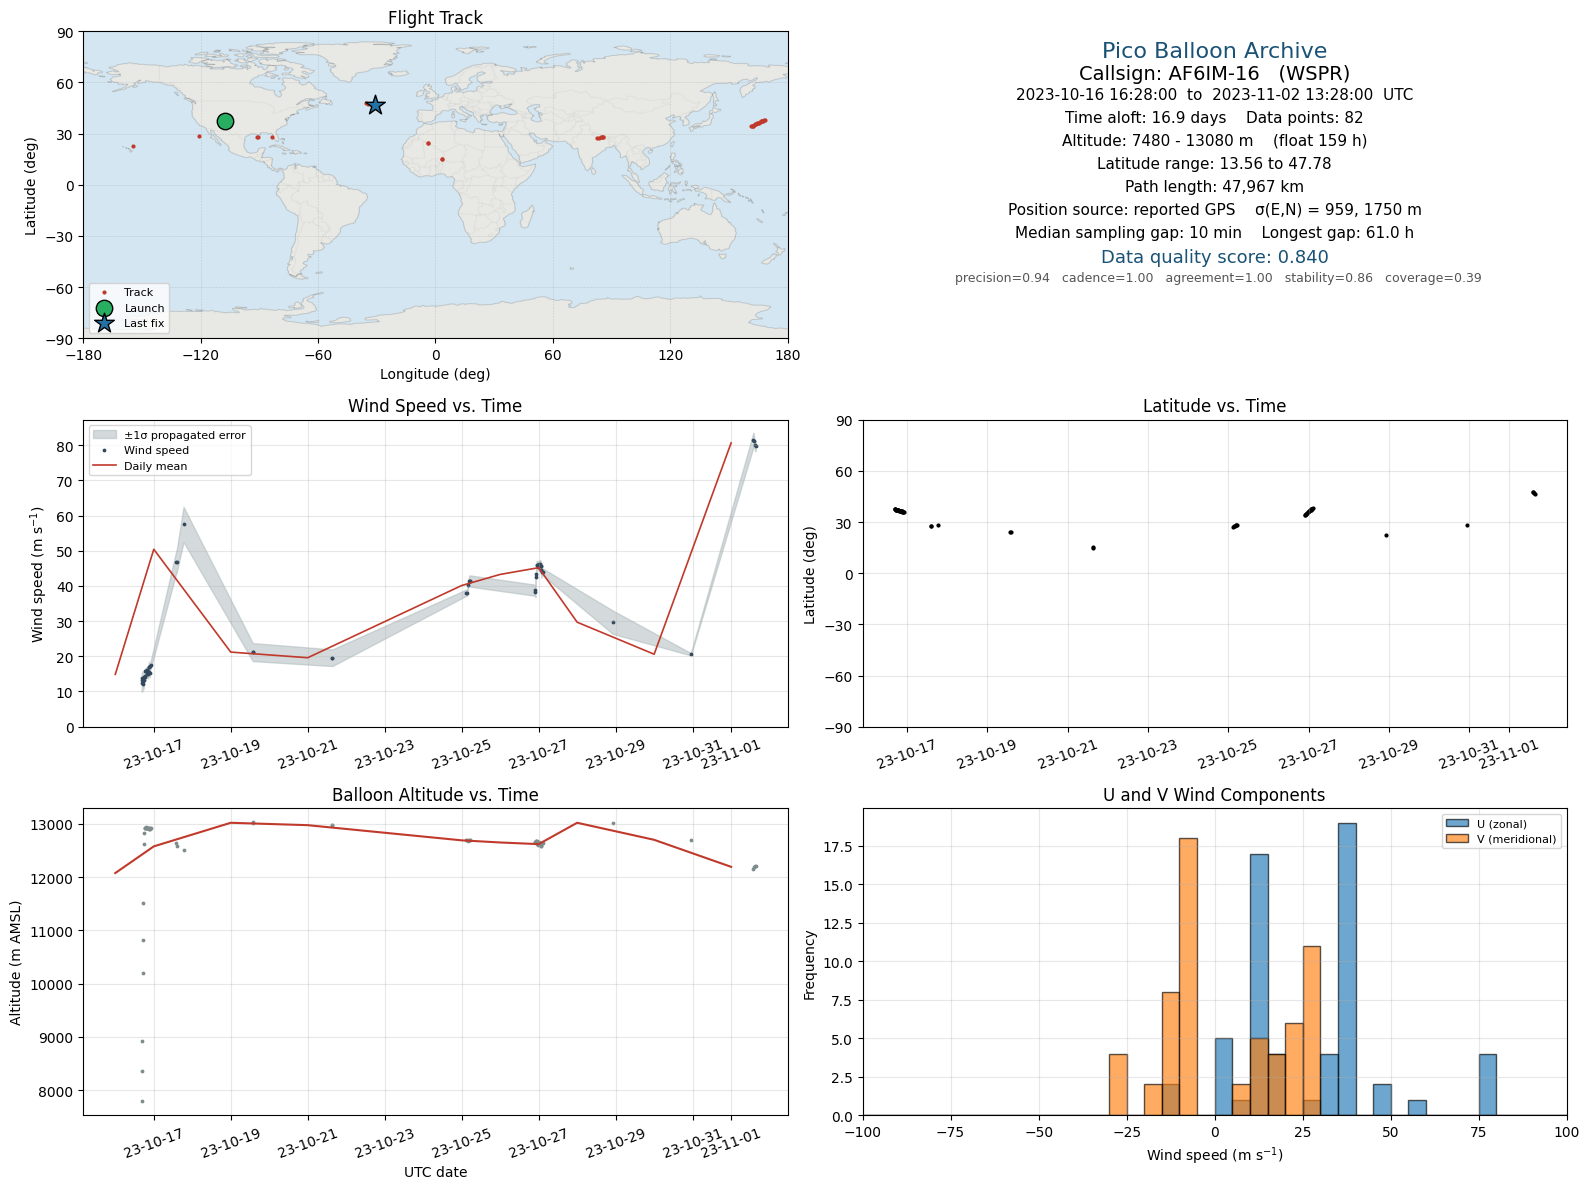Click the "Position source: reported GPS" text
1589x1189 pixels.
pos(1121,210)
